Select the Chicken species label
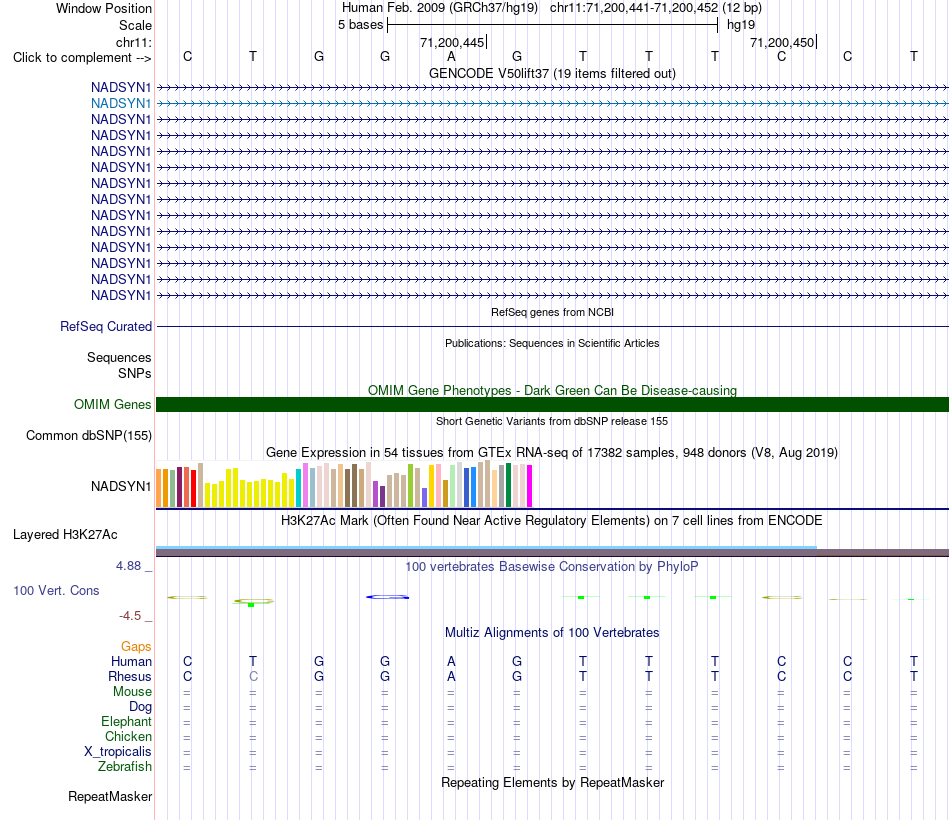This screenshot has height=820, width=950. click(x=128, y=736)
